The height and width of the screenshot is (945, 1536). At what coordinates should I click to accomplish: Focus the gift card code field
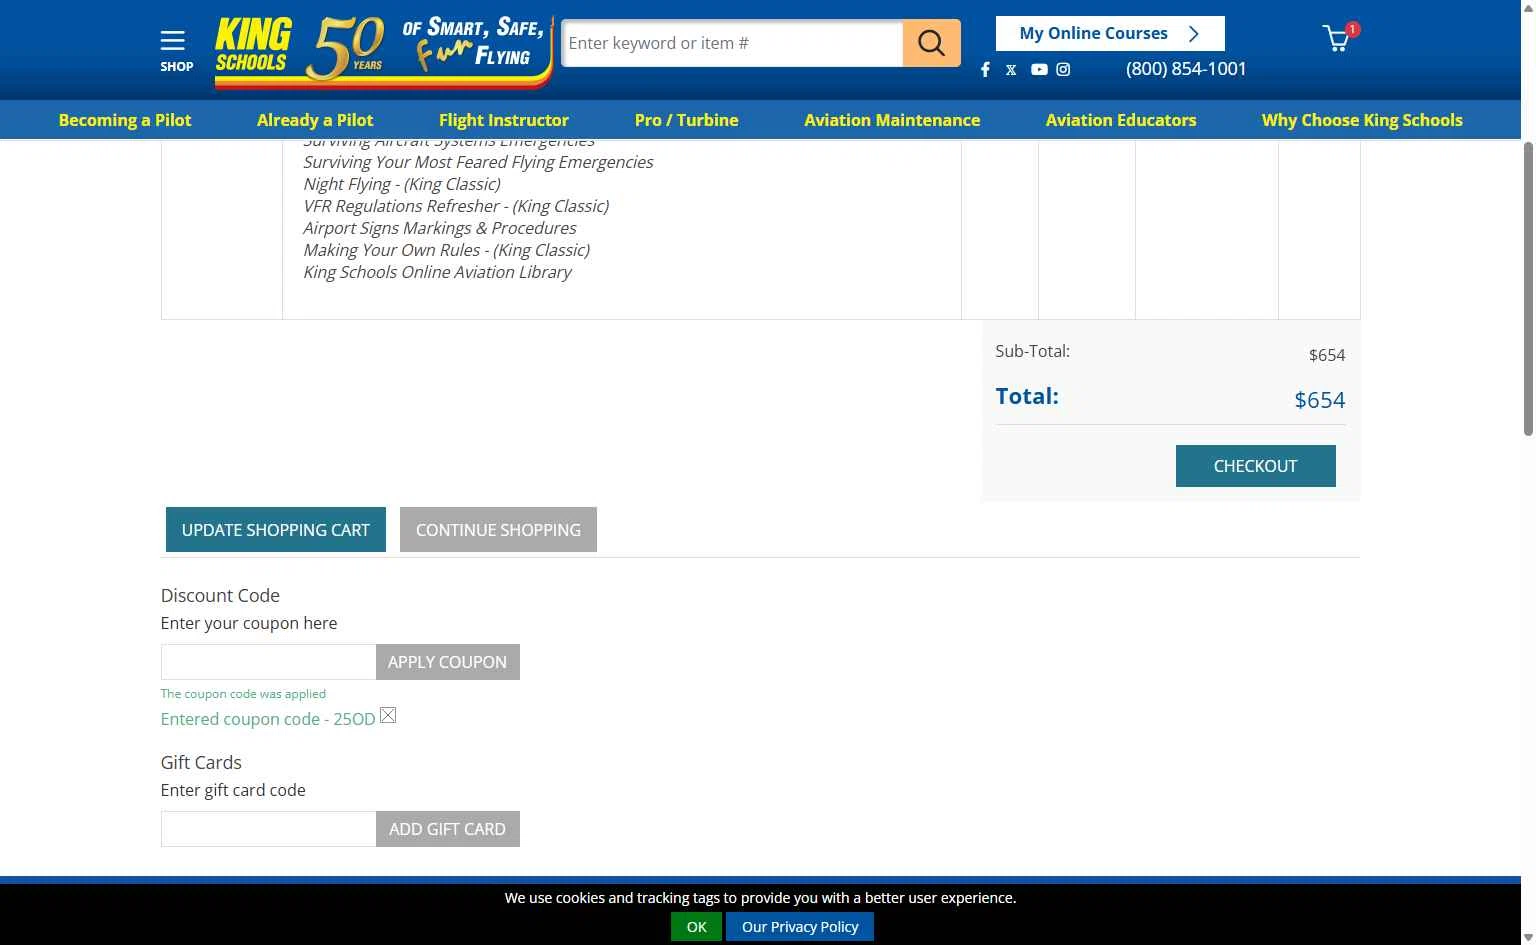tap(268, 829)
